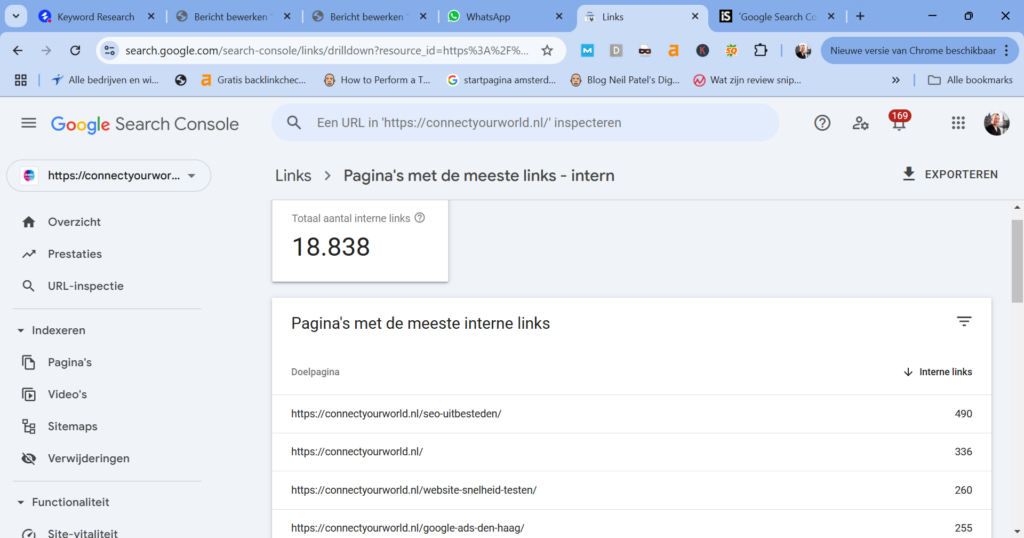Bookmark this page with star icon
The height and width of the screenshot is (538, 1024).
[547, 50]
